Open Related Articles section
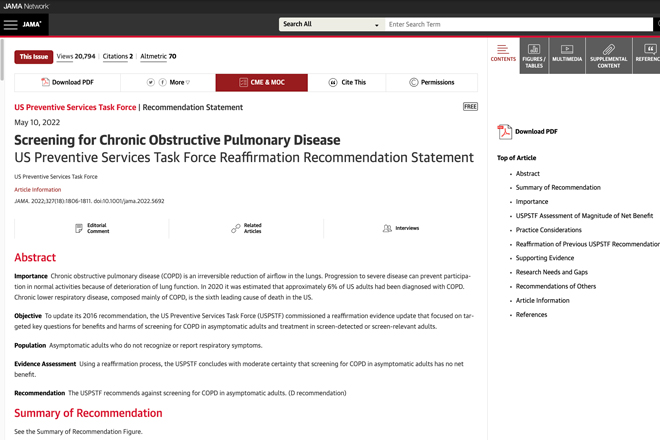660x440 pixels. tap(246, 228)
